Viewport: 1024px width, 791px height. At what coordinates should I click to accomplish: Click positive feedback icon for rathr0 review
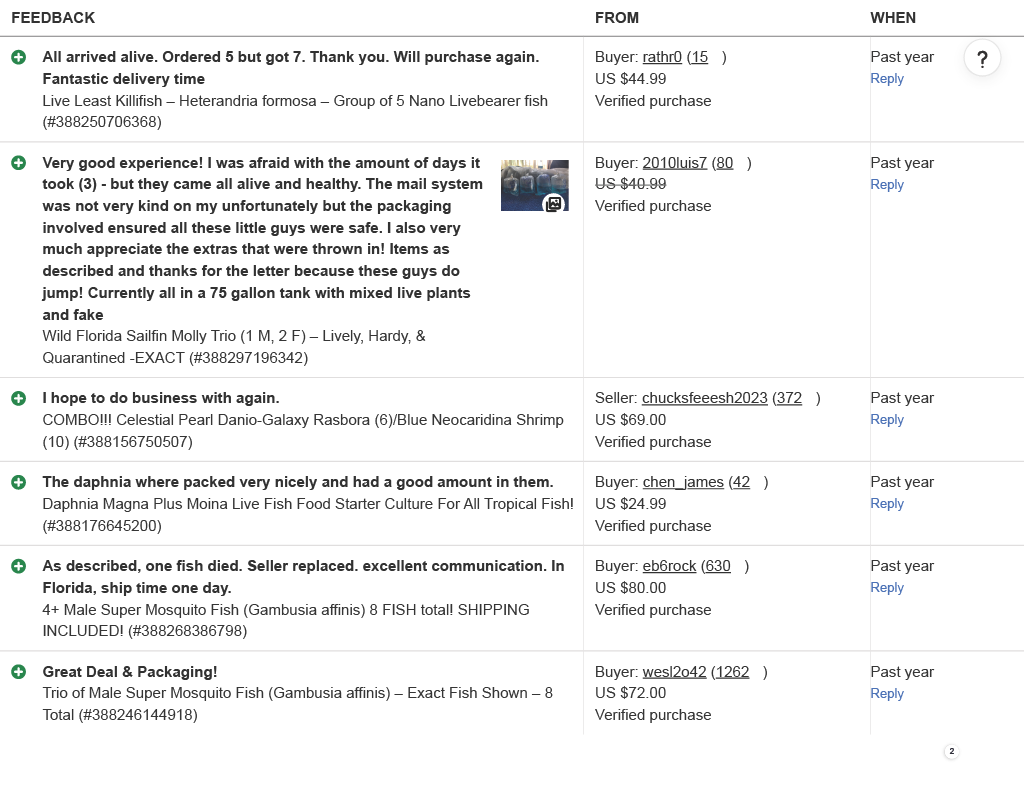click(19, 57)
